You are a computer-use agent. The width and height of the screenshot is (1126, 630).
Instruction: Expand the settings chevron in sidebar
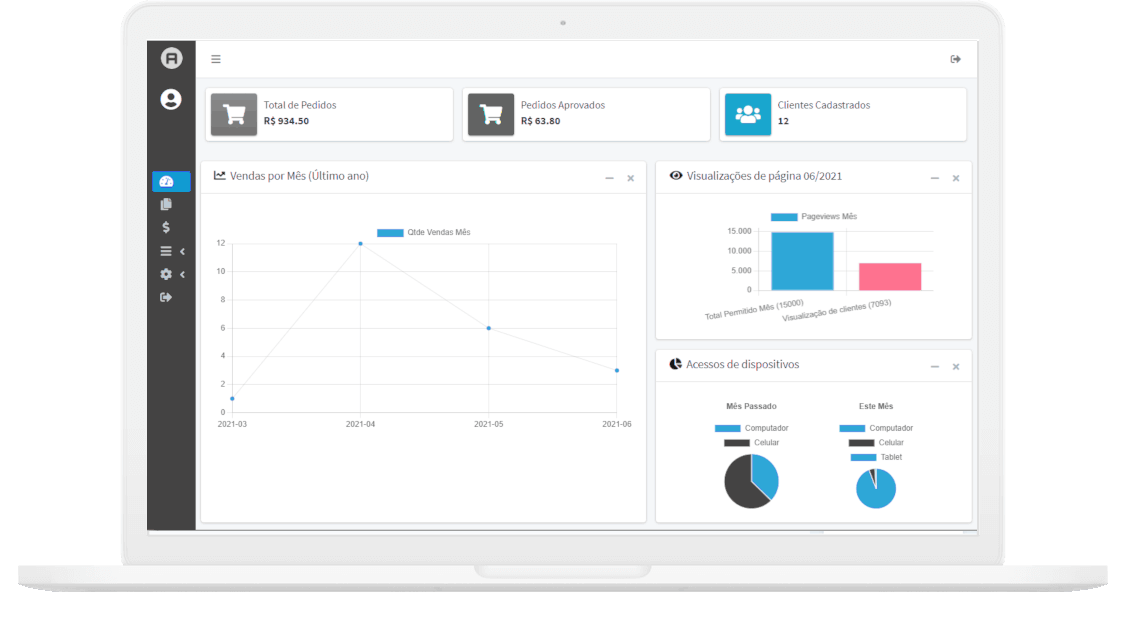click(182, 274)
